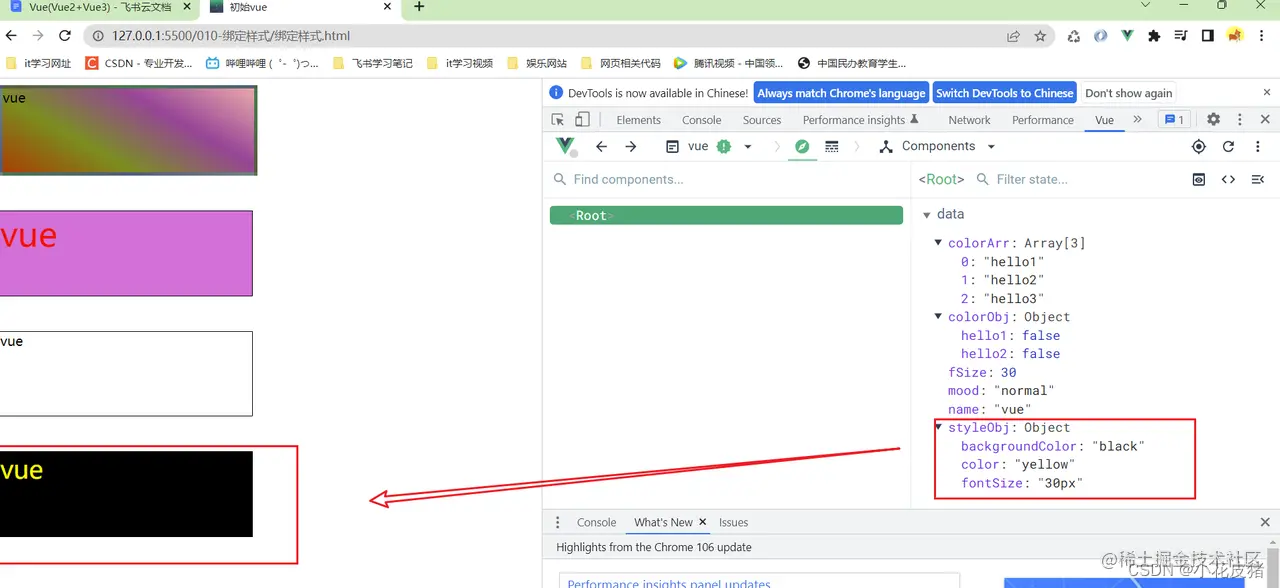Toggle the device toolbar icon
Image resolution: width=1280 pixels, height=588 pixels.
[x=582, y=120]
